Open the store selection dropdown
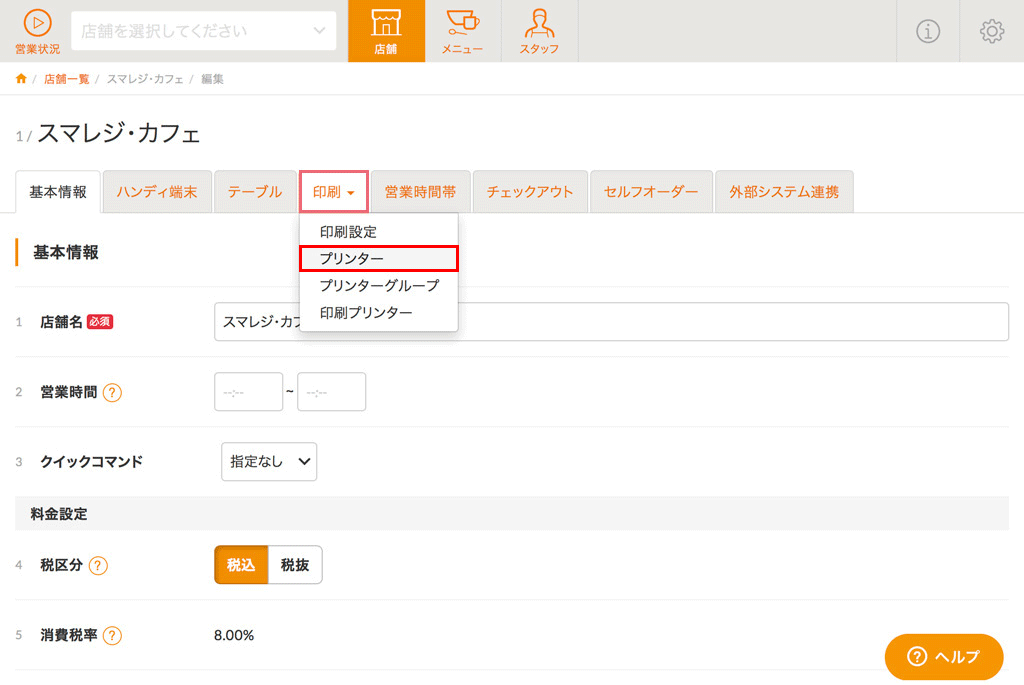 [x=203, y=31]
